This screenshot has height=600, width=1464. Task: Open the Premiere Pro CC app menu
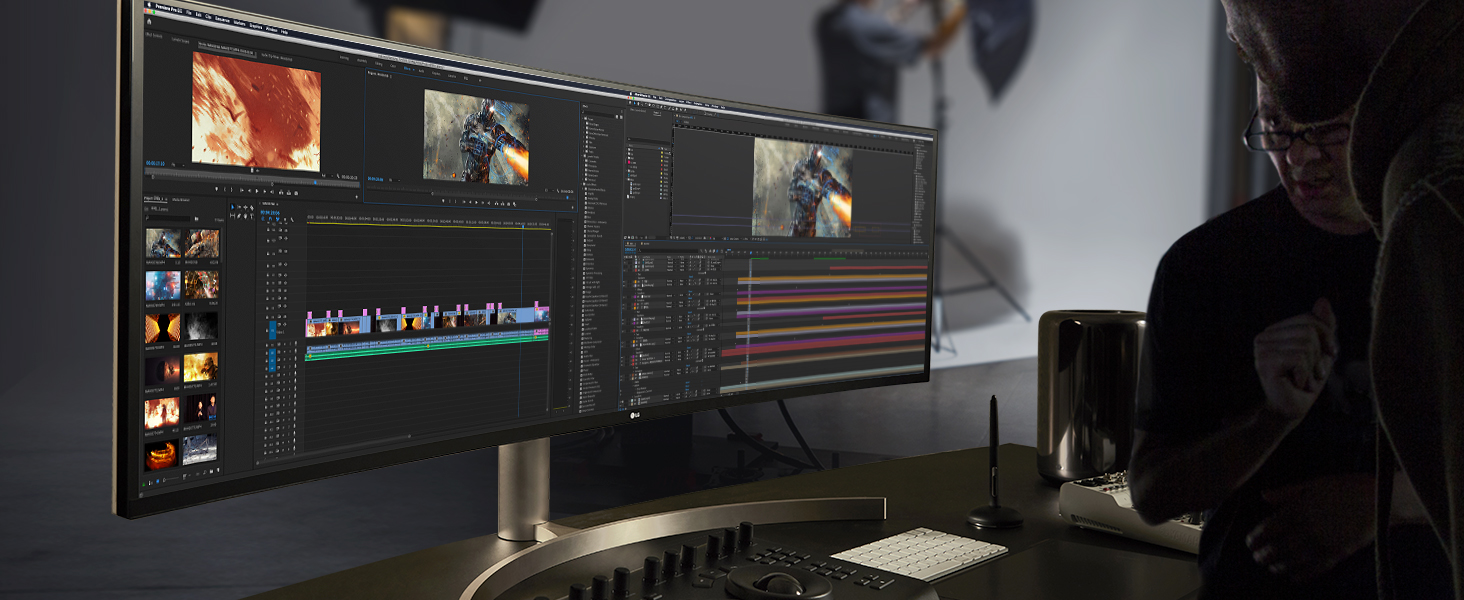point(169,9)
